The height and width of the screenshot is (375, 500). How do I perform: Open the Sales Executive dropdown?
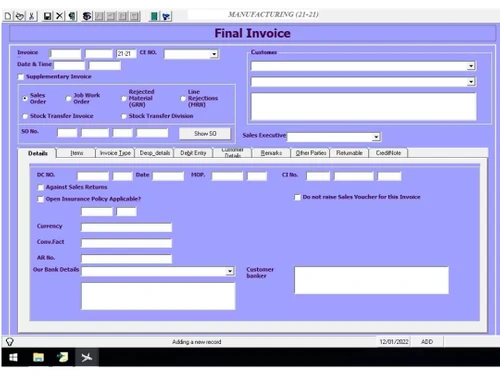pos(376,137)
